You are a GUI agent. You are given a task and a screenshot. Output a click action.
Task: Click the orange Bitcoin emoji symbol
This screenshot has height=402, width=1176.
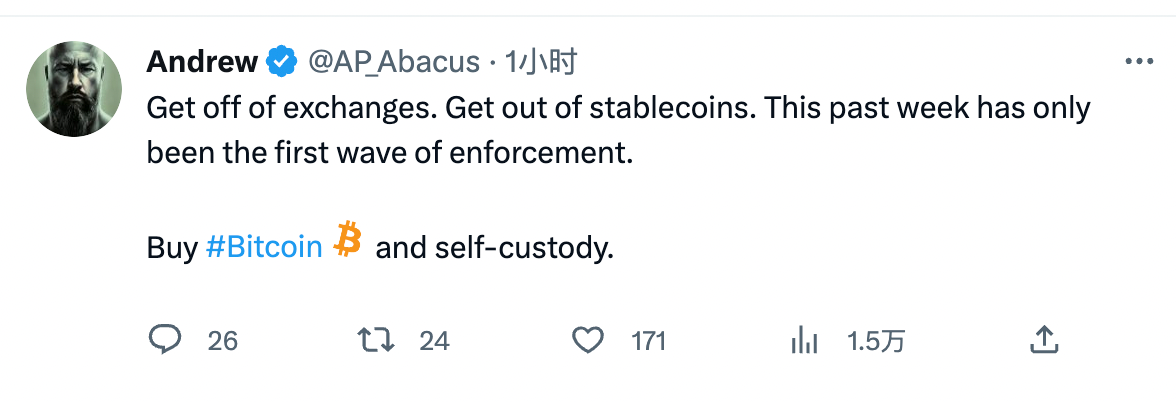tap(348, 240)
